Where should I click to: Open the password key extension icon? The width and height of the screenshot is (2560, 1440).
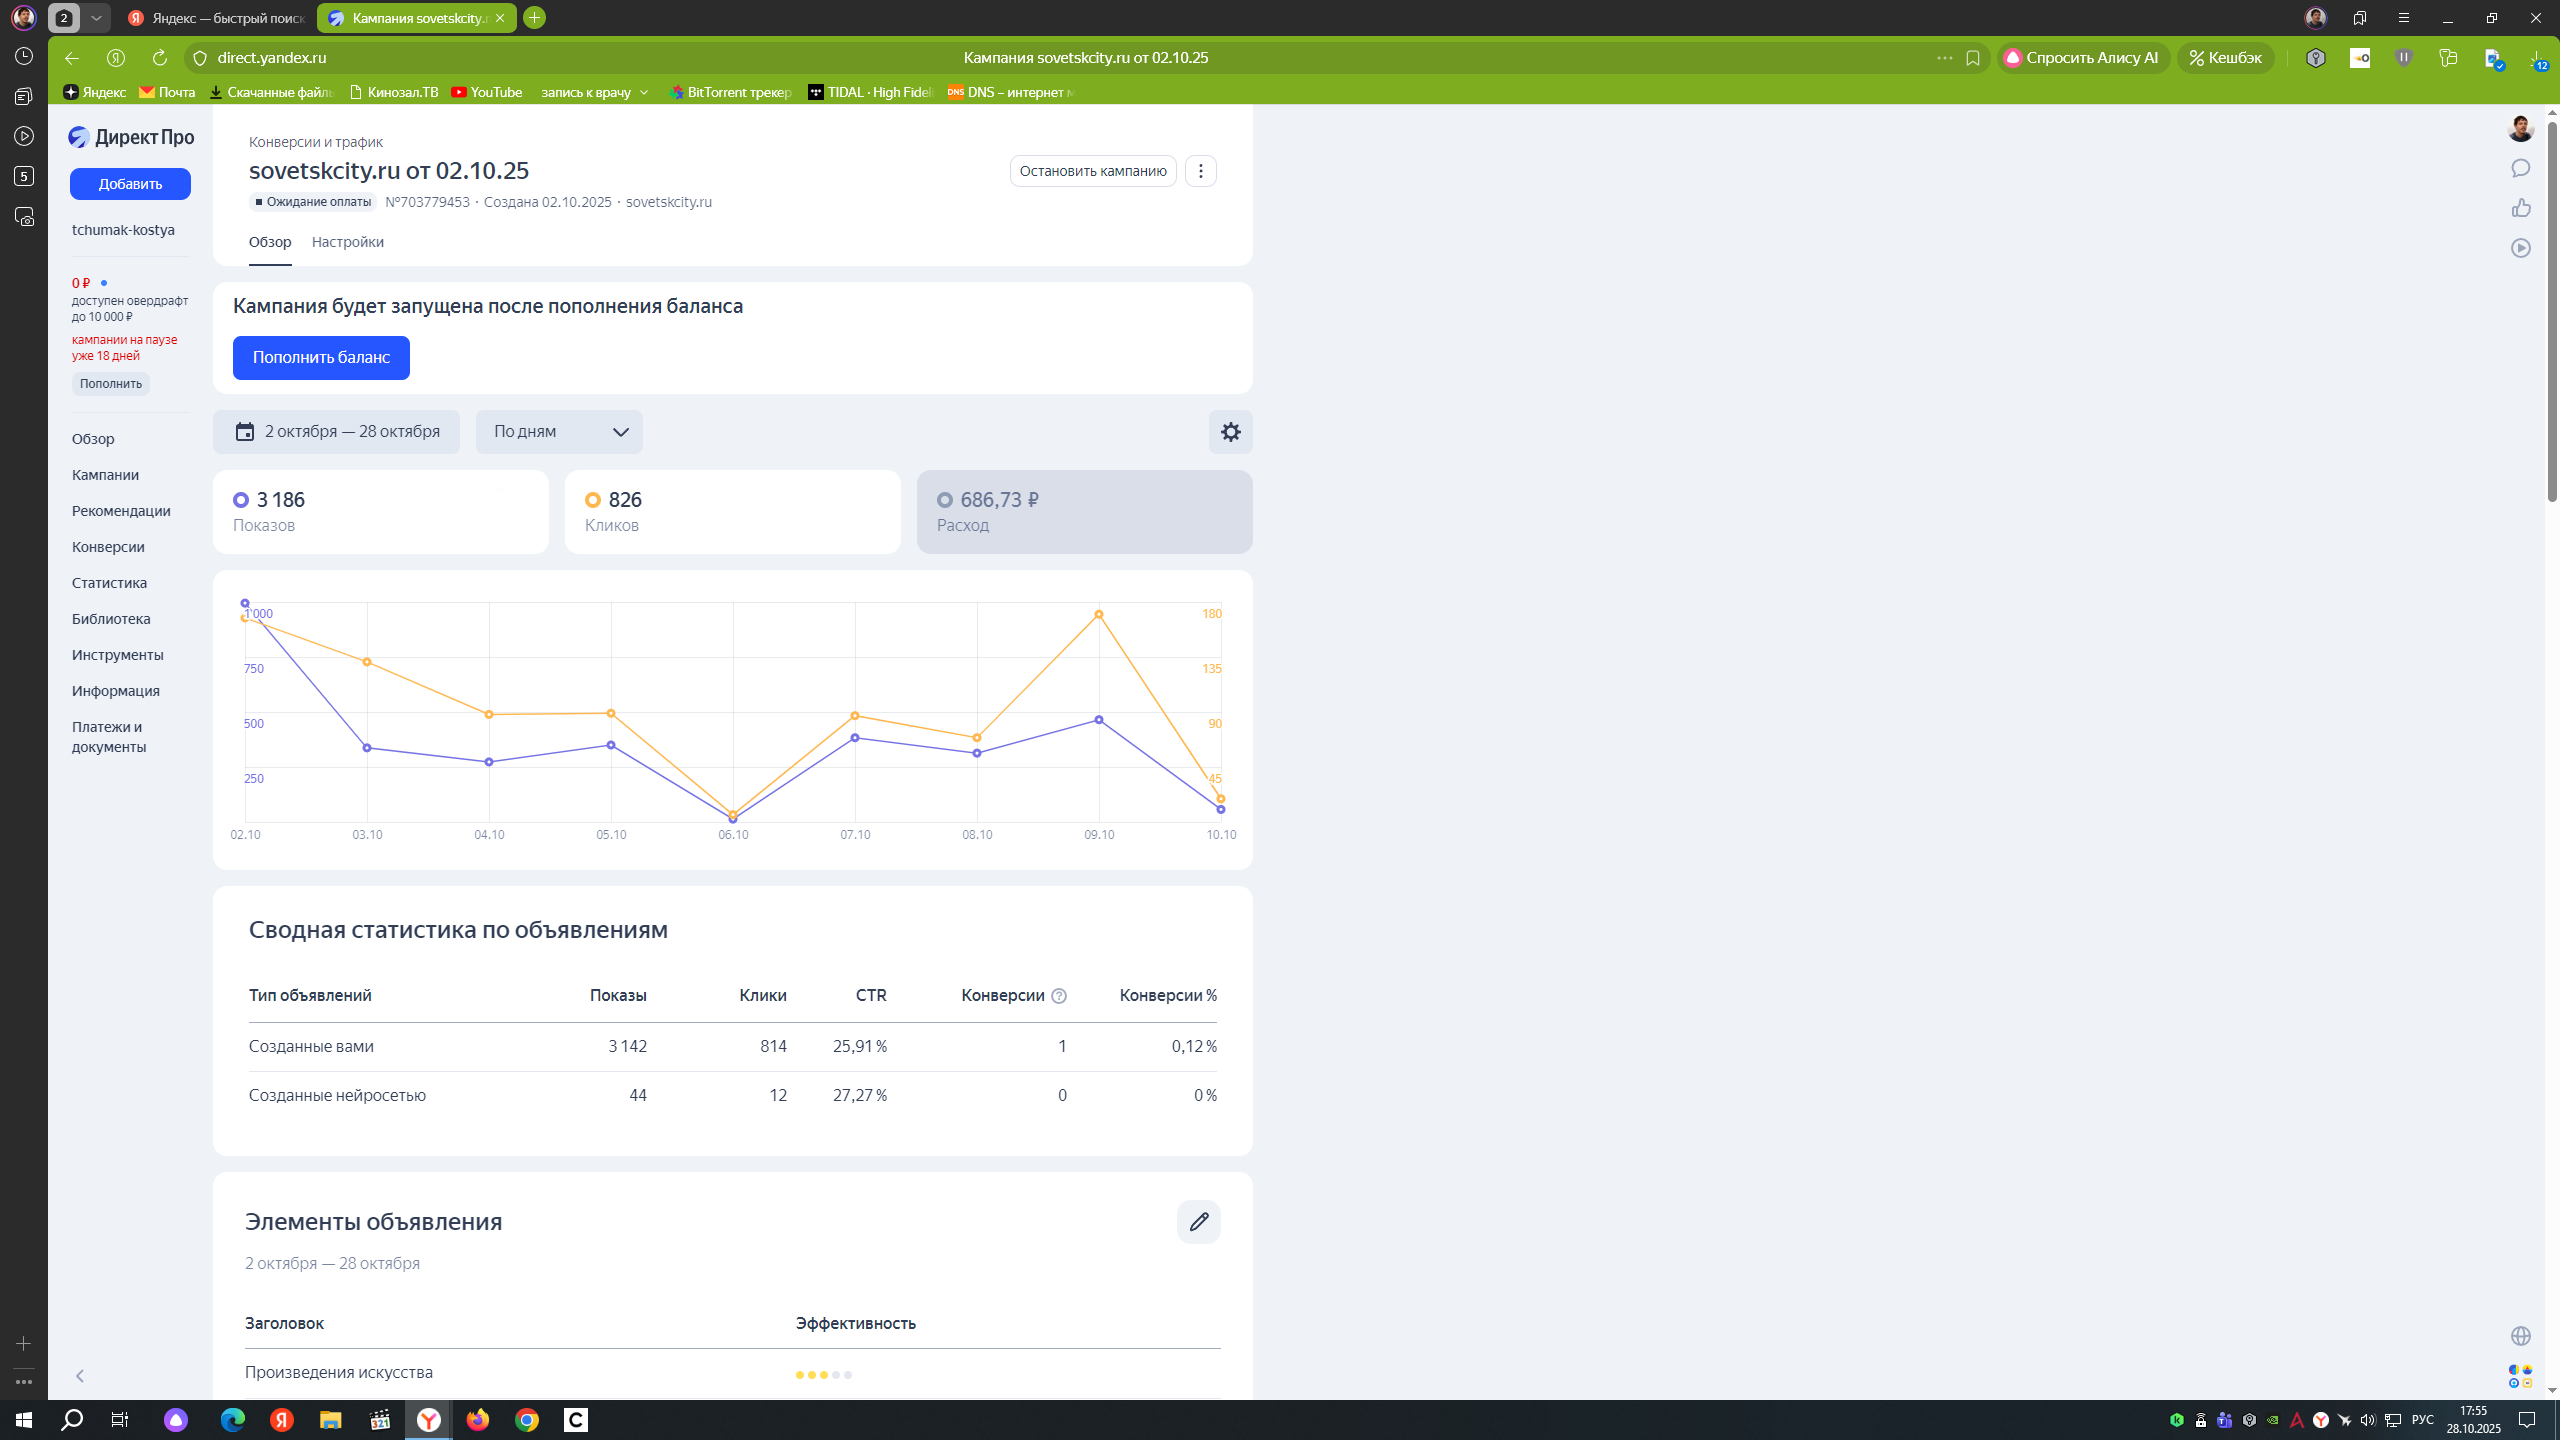pos(2315,58)
